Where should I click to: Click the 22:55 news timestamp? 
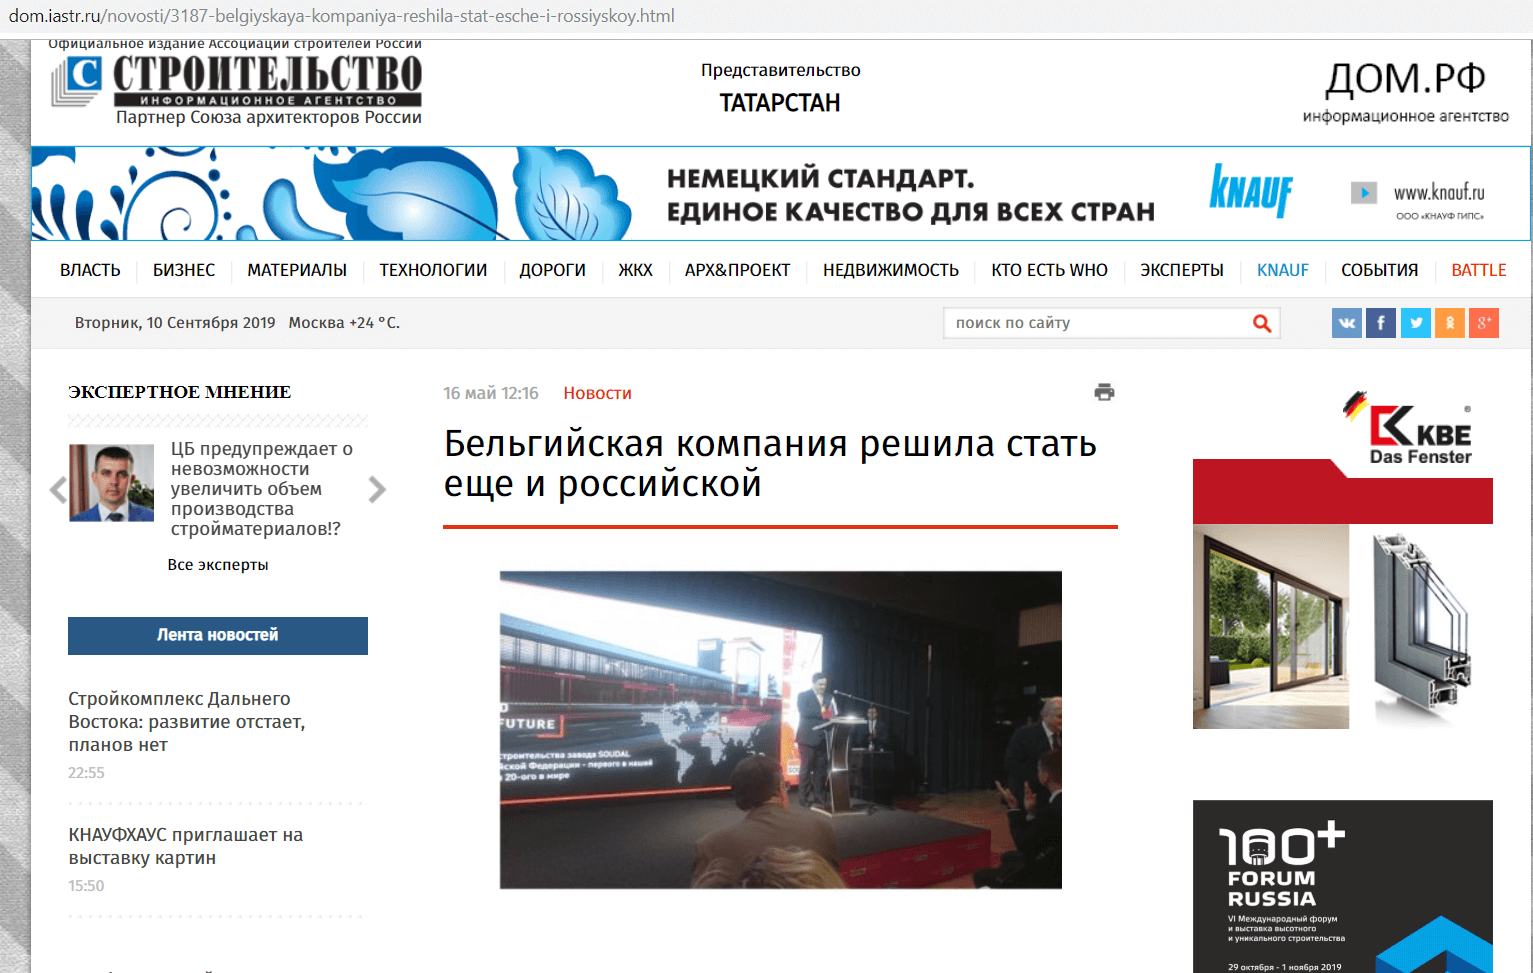[x=86, y=773]
